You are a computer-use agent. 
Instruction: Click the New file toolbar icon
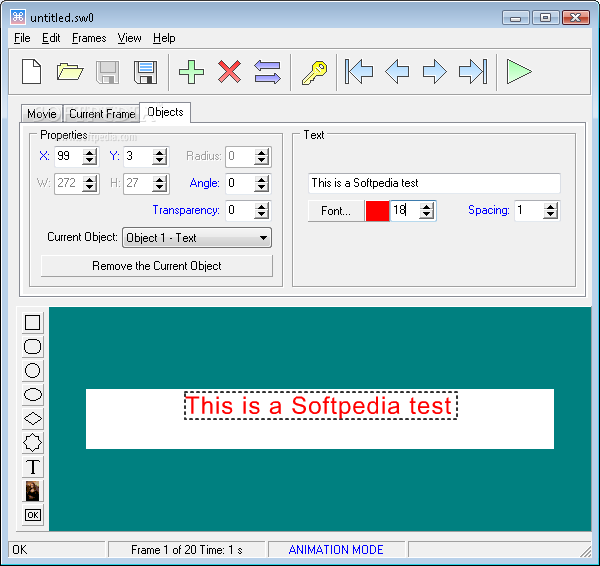tap(31, 72)
